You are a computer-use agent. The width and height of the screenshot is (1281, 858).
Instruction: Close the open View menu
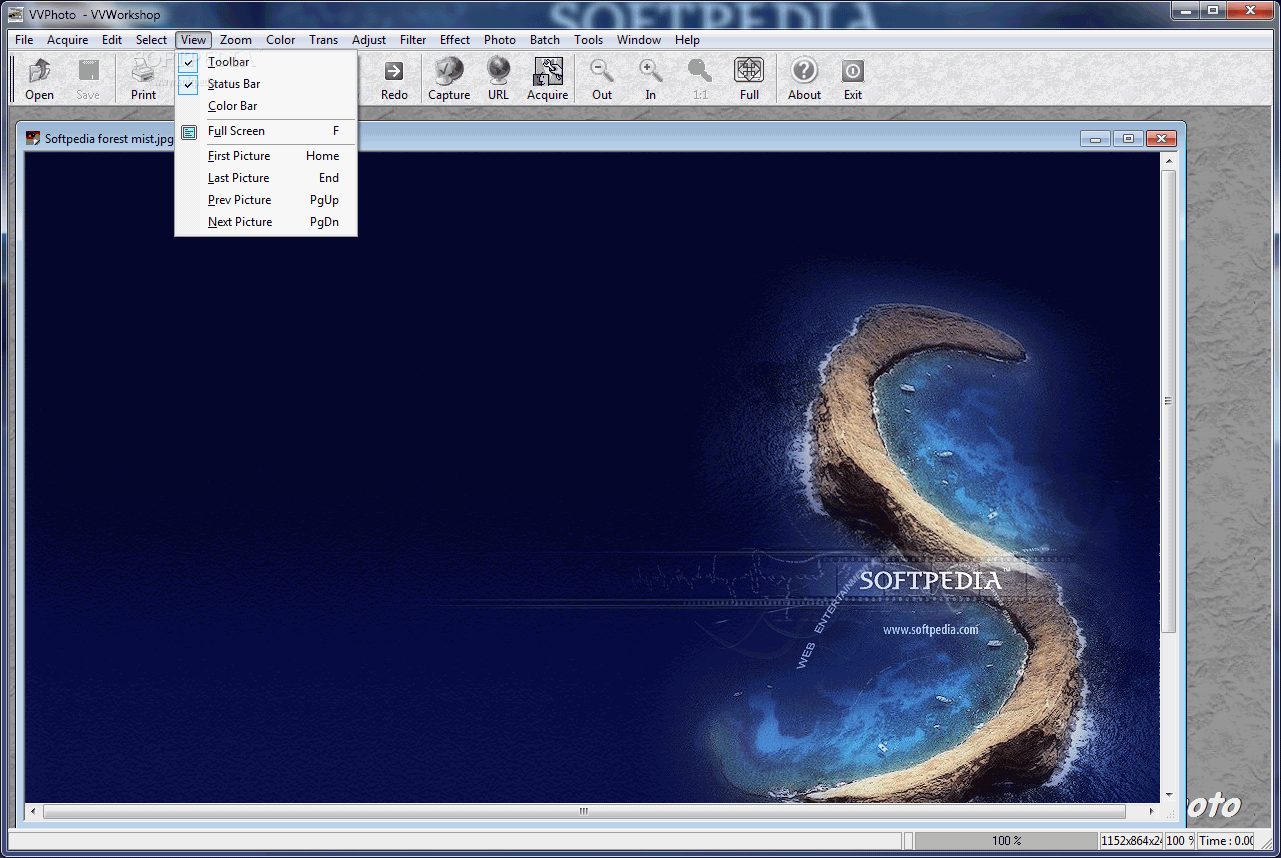[194, 40]
